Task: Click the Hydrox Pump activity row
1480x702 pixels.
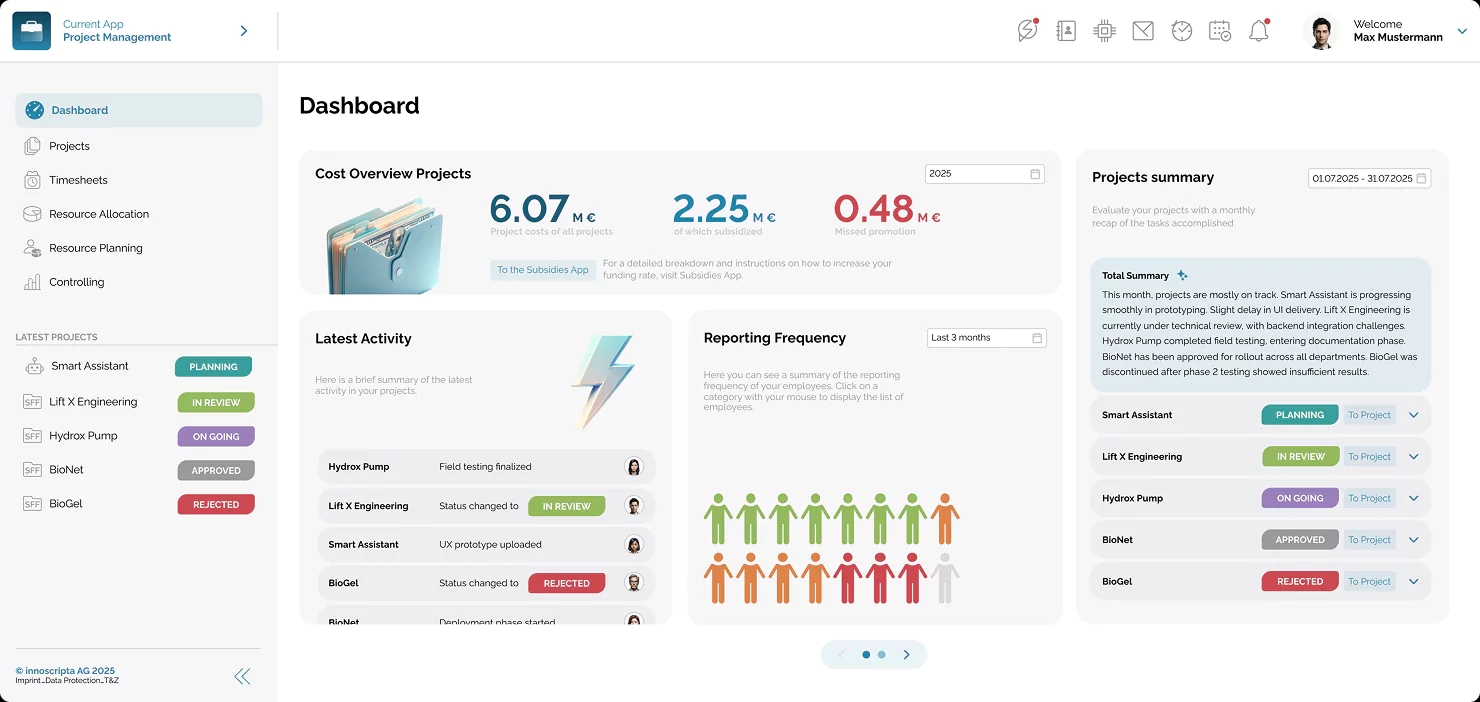Action: tap(486, 467)
